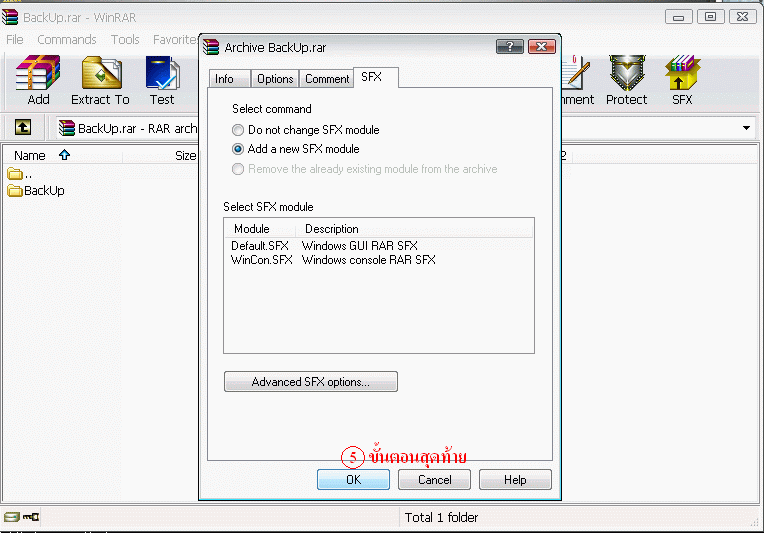Click the Comment toolbar icon in WinRAR
Image resolution: width=764 pixels, height=533 pixels.
(x=578, y=80)
